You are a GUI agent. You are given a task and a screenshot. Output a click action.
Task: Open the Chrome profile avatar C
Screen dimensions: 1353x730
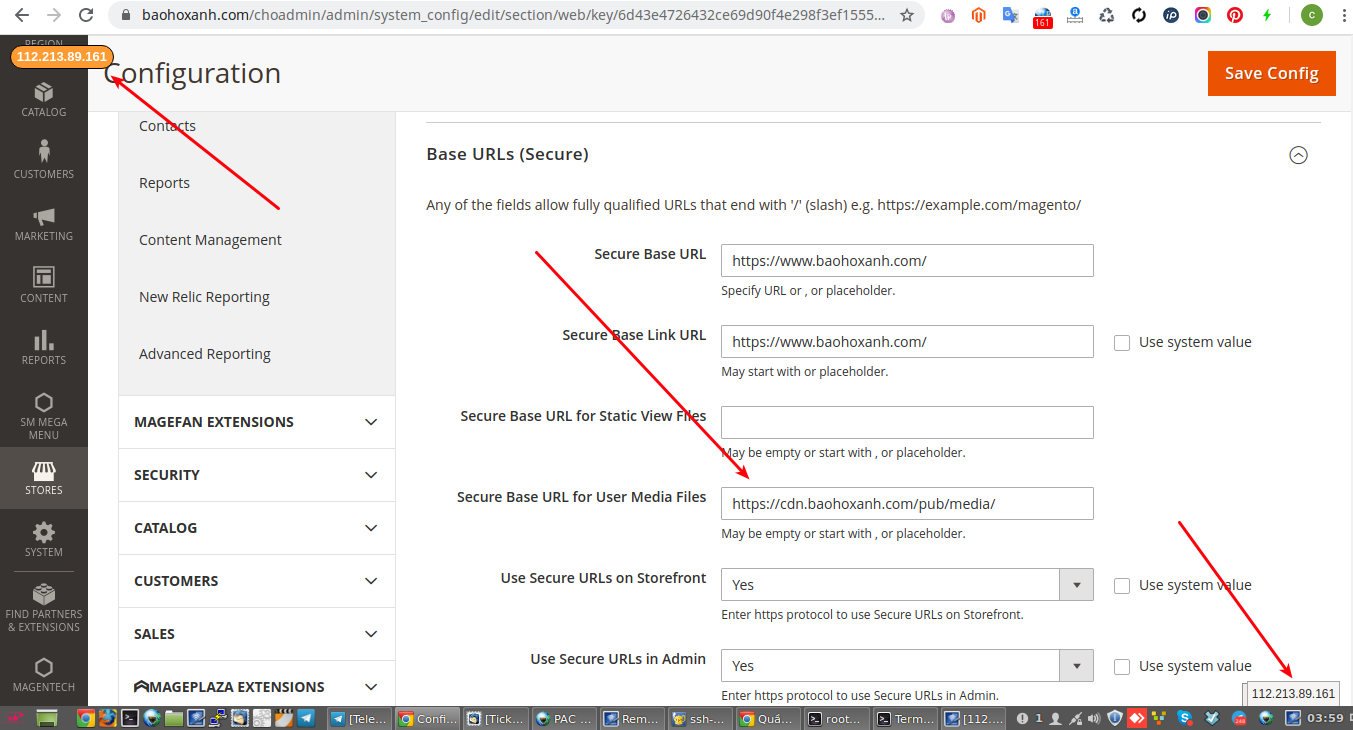coord(1311,15)
